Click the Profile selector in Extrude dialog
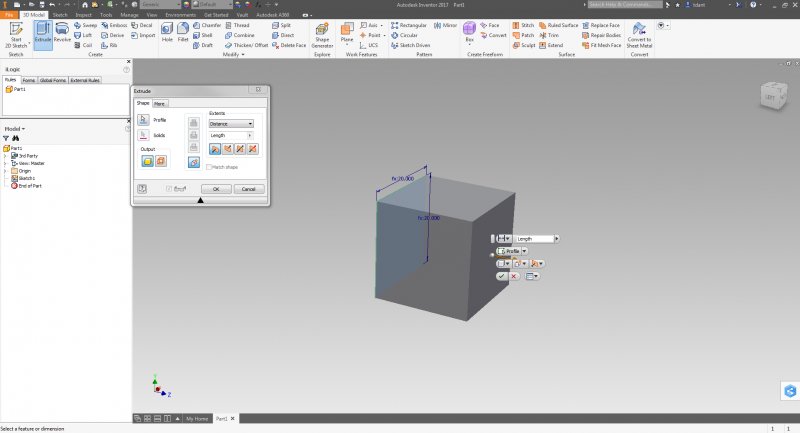This screenshot has width=800, height=433. pyautogui.click(x=143, y=120)
